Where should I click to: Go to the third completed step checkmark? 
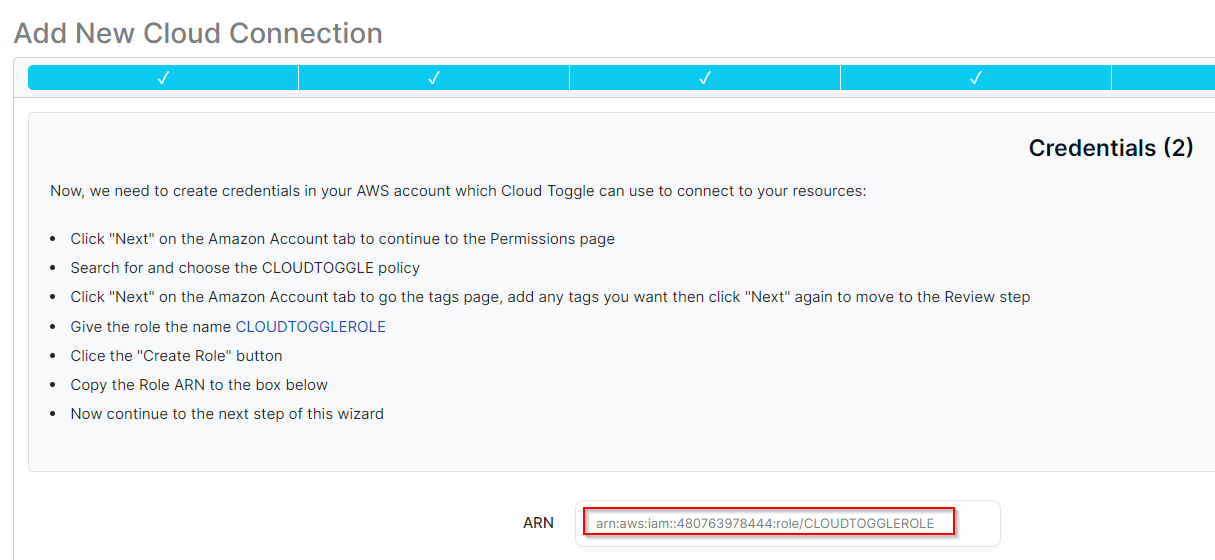[x=705, y=78]
